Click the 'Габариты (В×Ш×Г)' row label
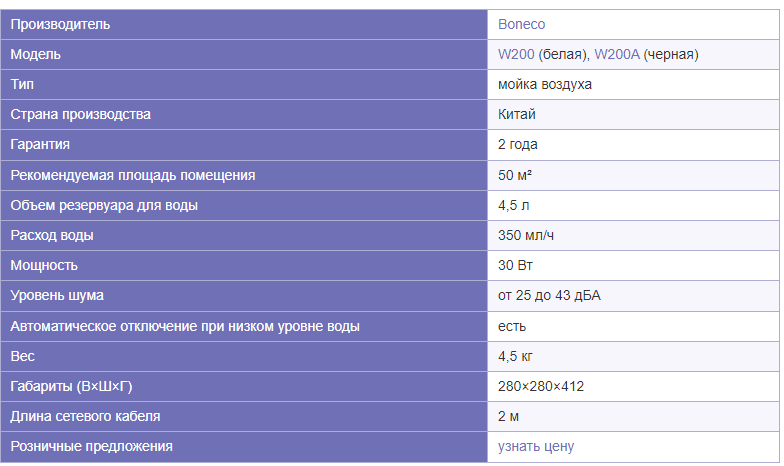The image size is (784, 466). pyautogui.click(x=72, y=386)
